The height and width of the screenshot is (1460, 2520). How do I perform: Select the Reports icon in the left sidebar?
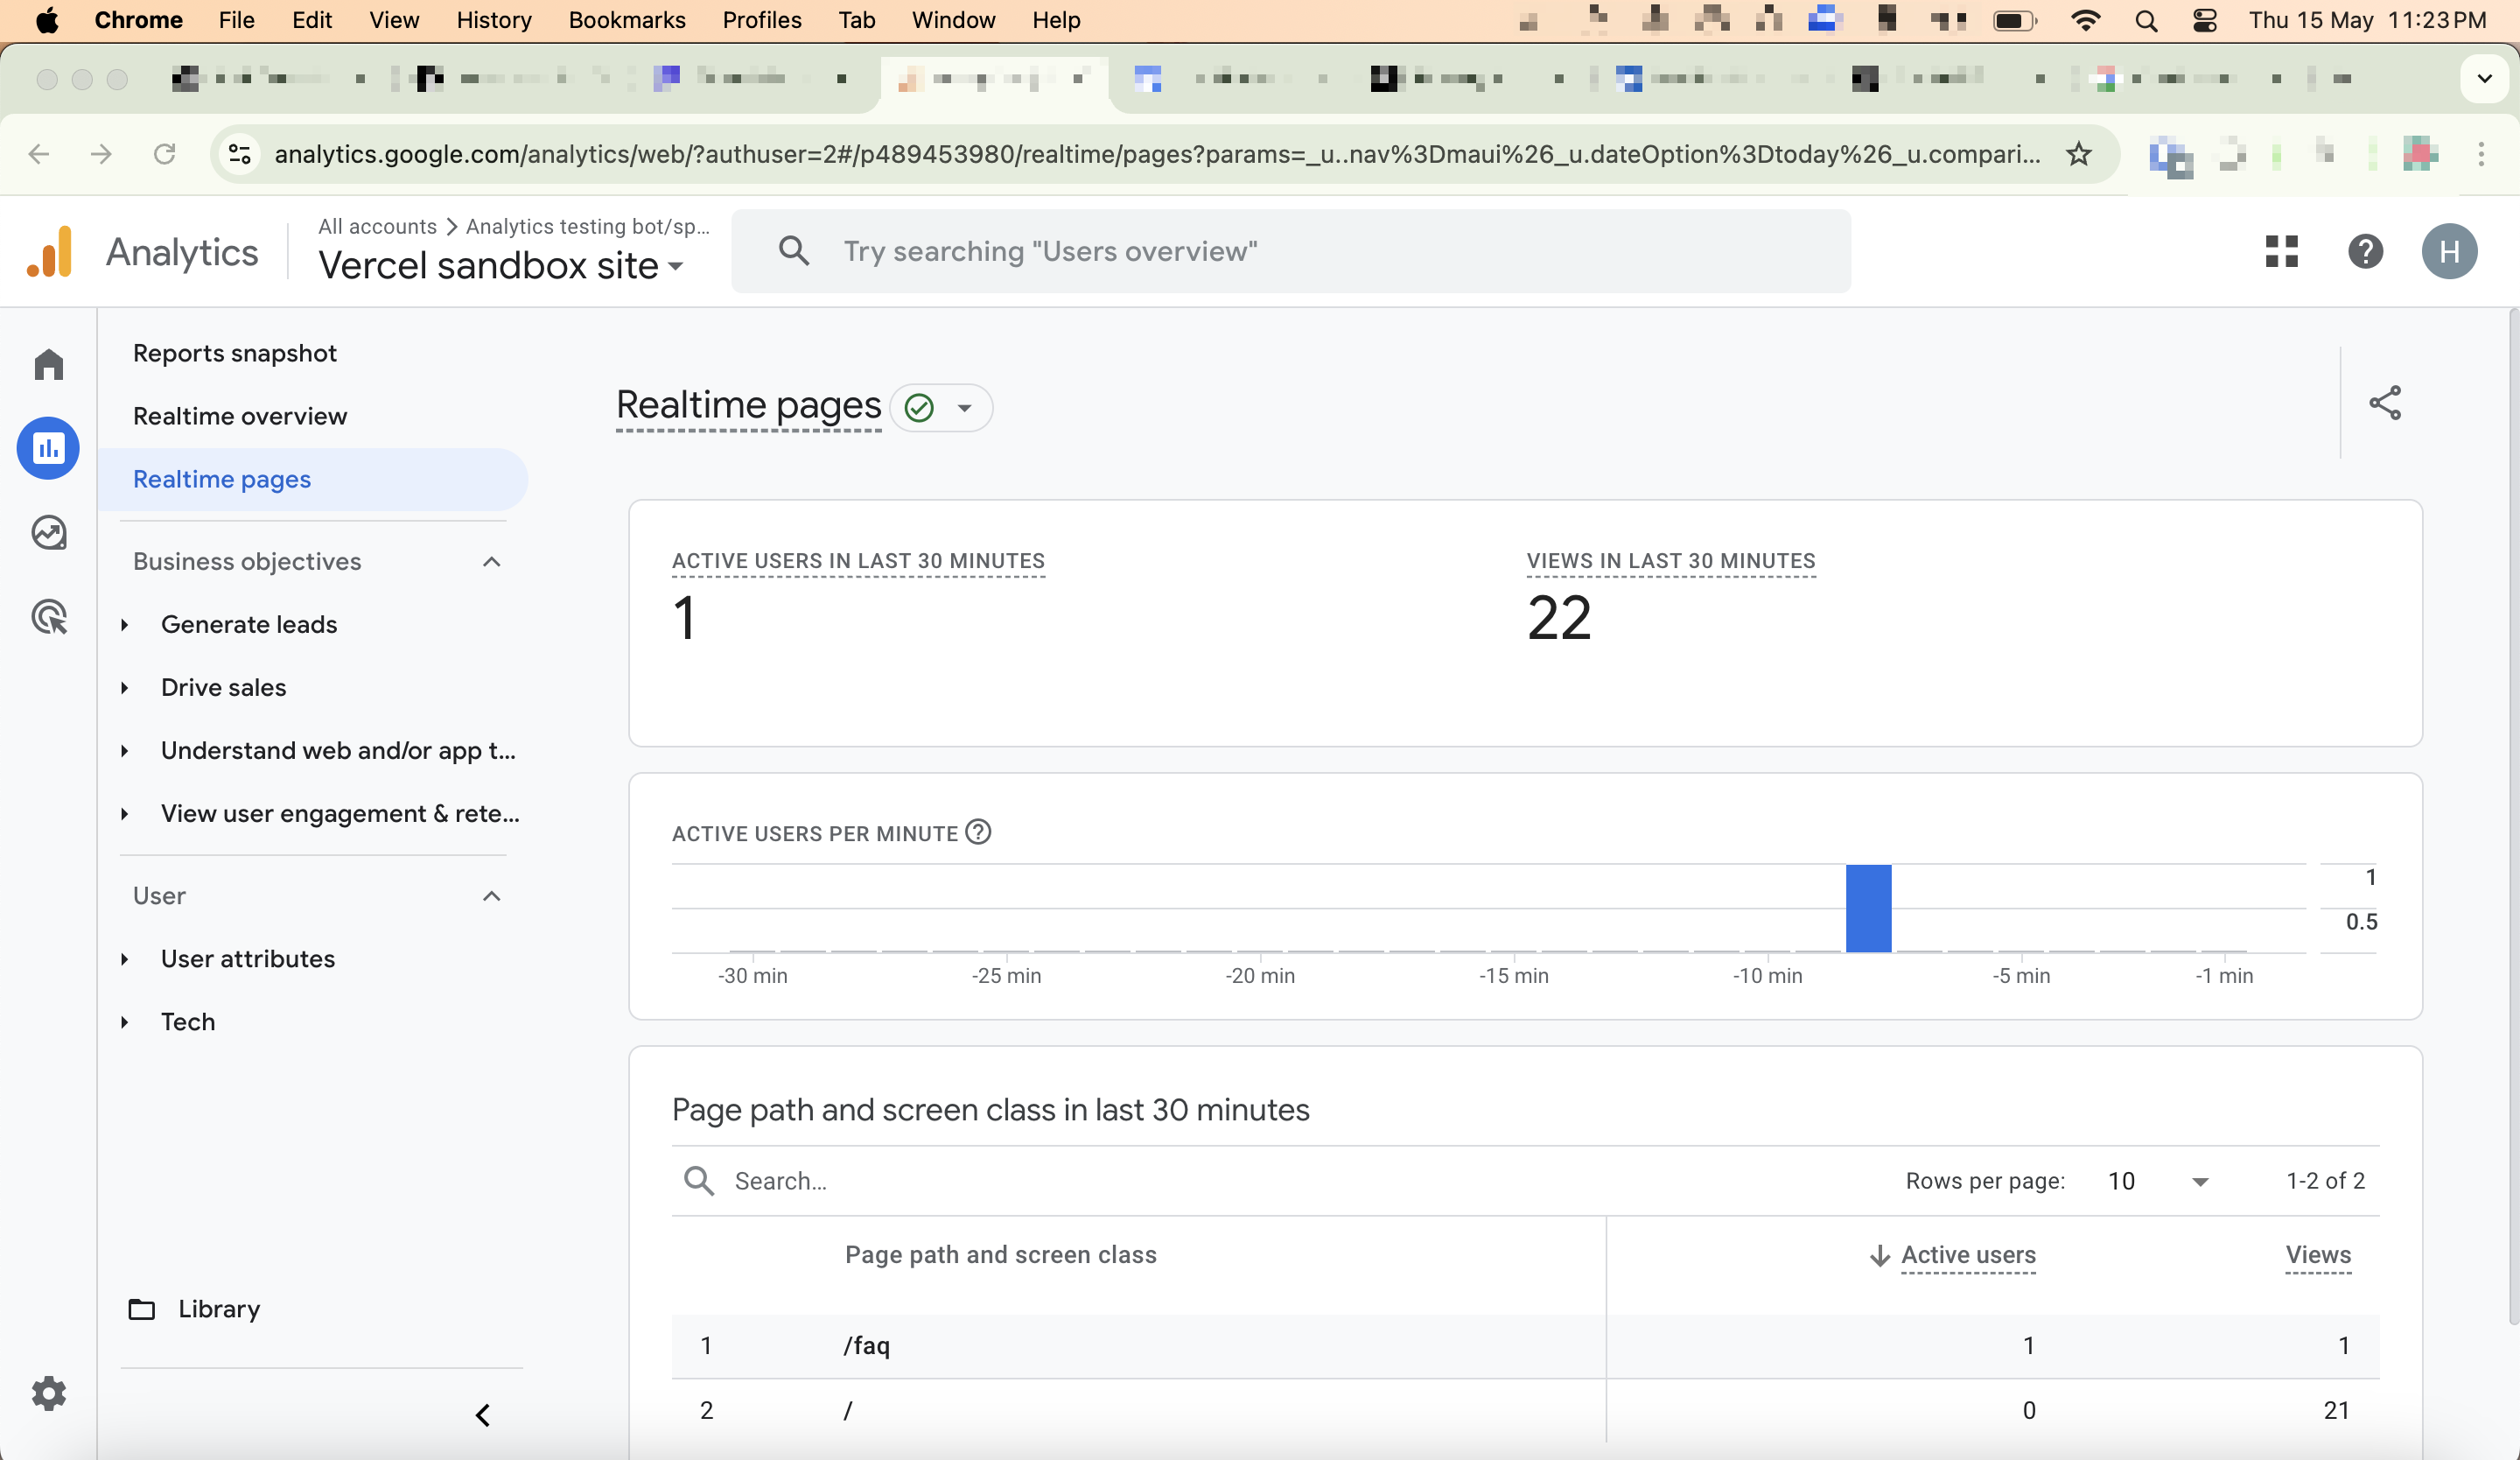tap(47, 448)
